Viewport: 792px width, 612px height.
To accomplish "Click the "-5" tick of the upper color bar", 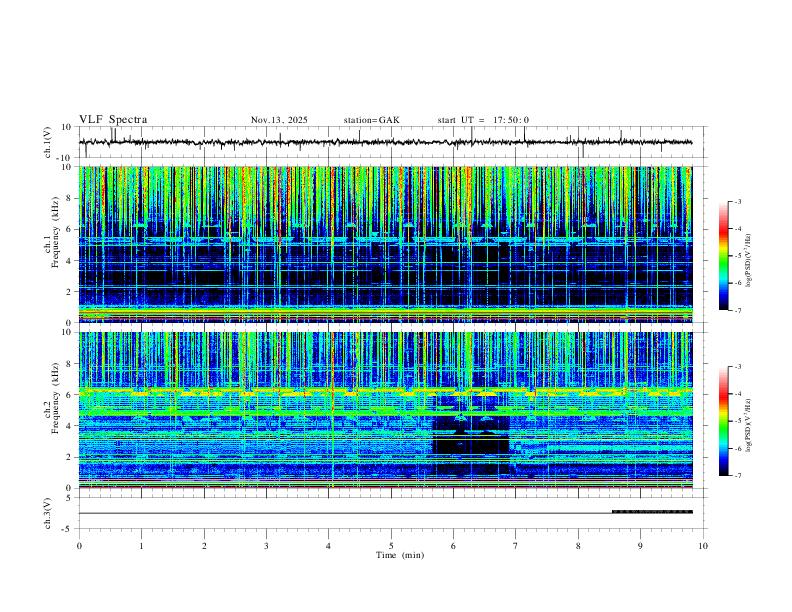I will 738,256.
